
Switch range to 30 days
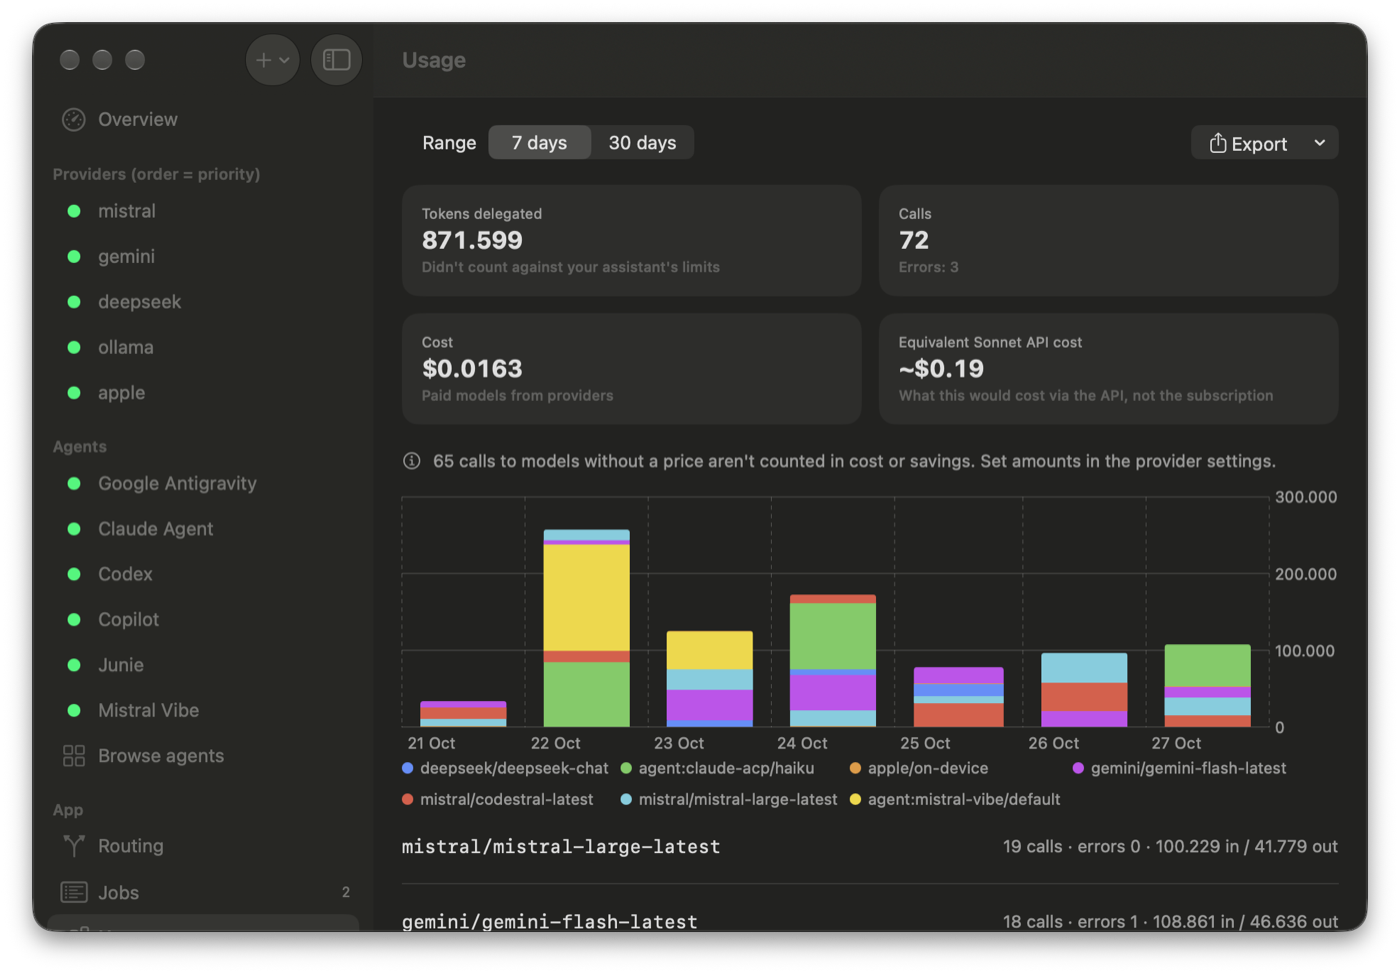[x=642, y=143]
